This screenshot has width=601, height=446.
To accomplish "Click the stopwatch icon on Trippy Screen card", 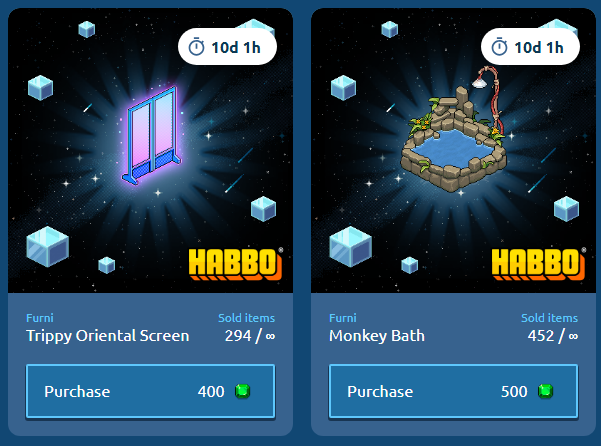I will (196, 47).
